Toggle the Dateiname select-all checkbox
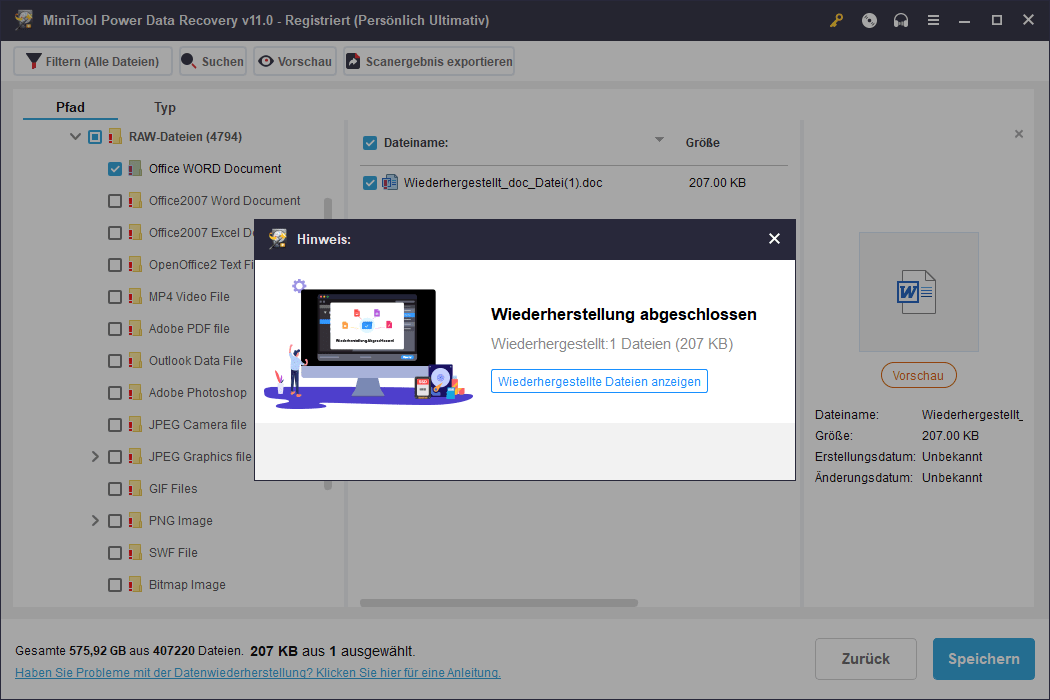The width and height of the screenshot is (1050, 700). [x=370, y=143]
